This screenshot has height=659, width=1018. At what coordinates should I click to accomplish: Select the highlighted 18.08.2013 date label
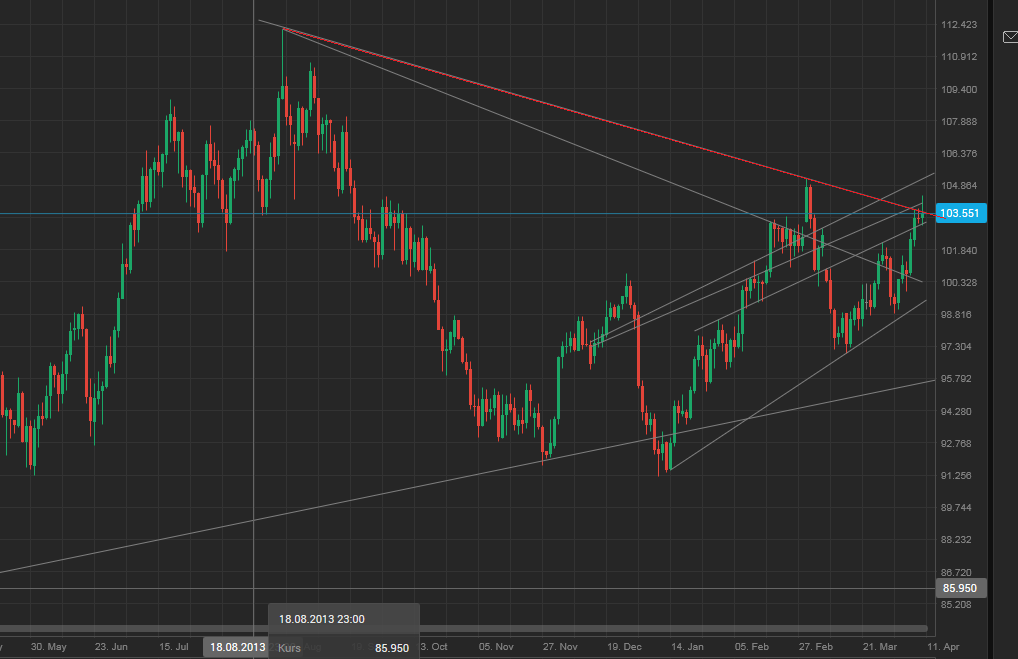[236, 647]
